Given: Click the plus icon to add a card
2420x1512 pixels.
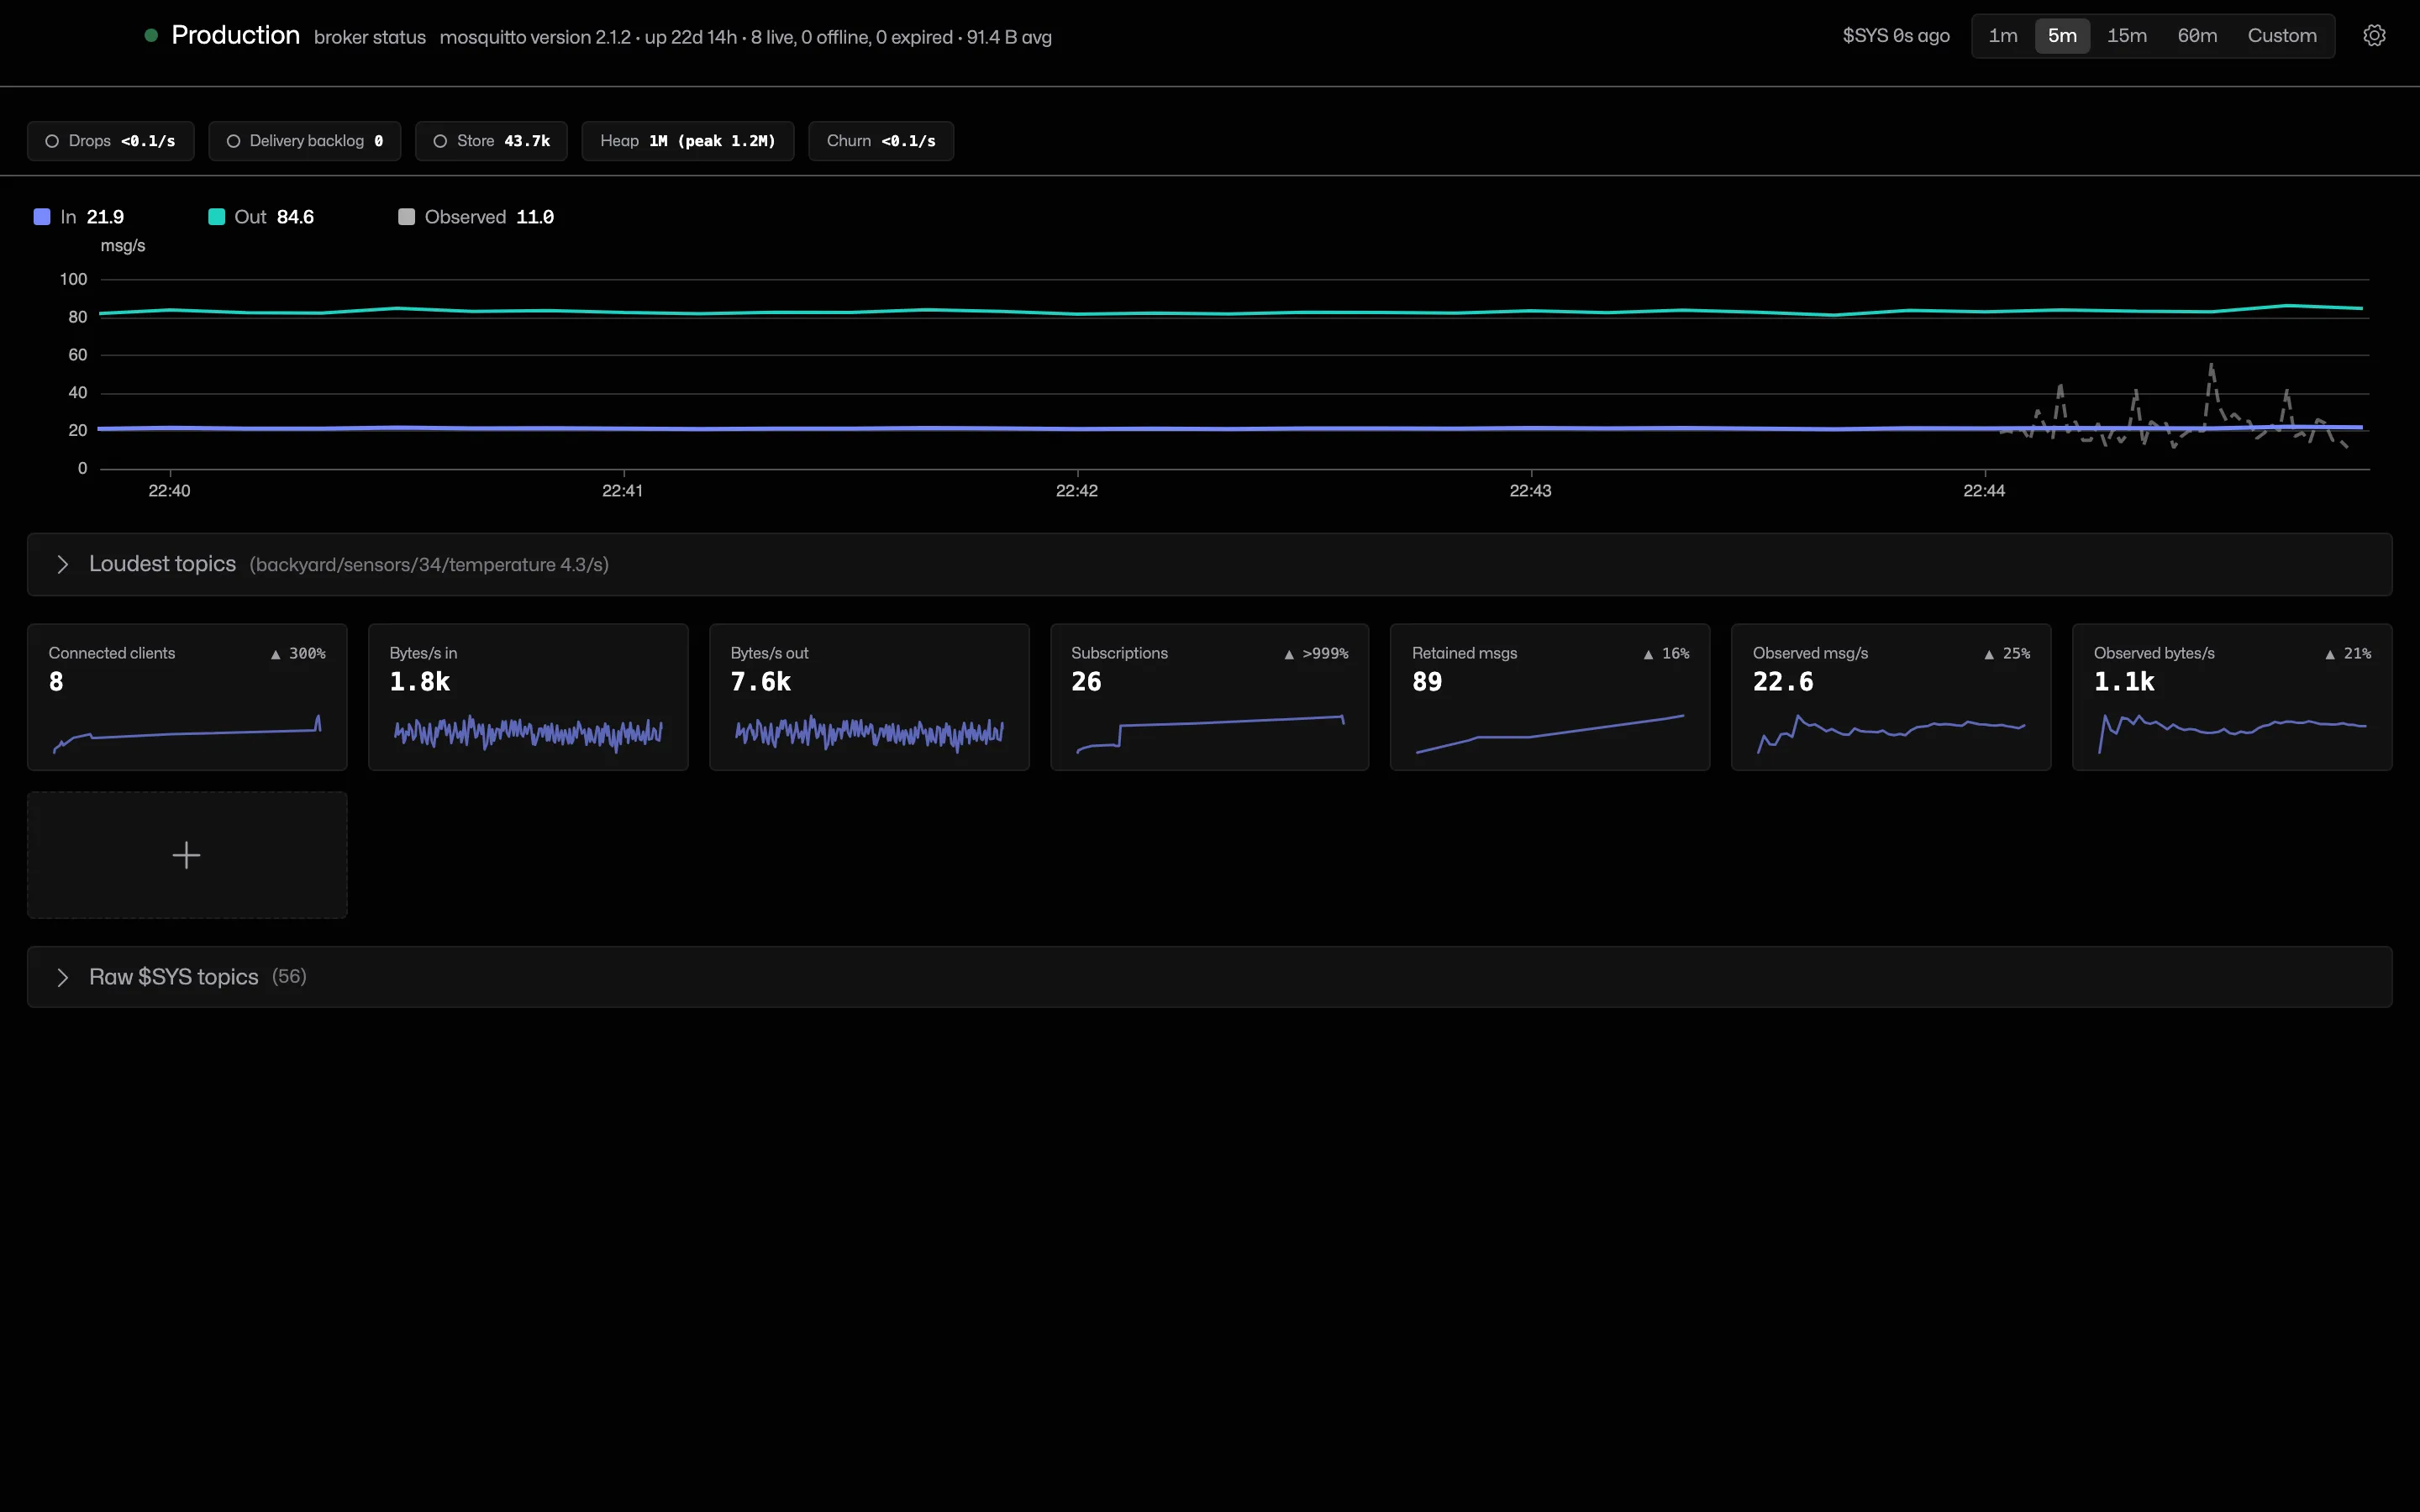Looking at the screenshot, I should 186,855.
